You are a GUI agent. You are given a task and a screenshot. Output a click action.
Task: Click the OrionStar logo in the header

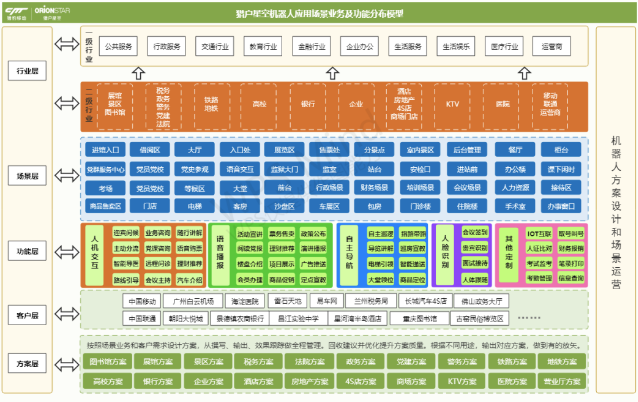[52, 13]
